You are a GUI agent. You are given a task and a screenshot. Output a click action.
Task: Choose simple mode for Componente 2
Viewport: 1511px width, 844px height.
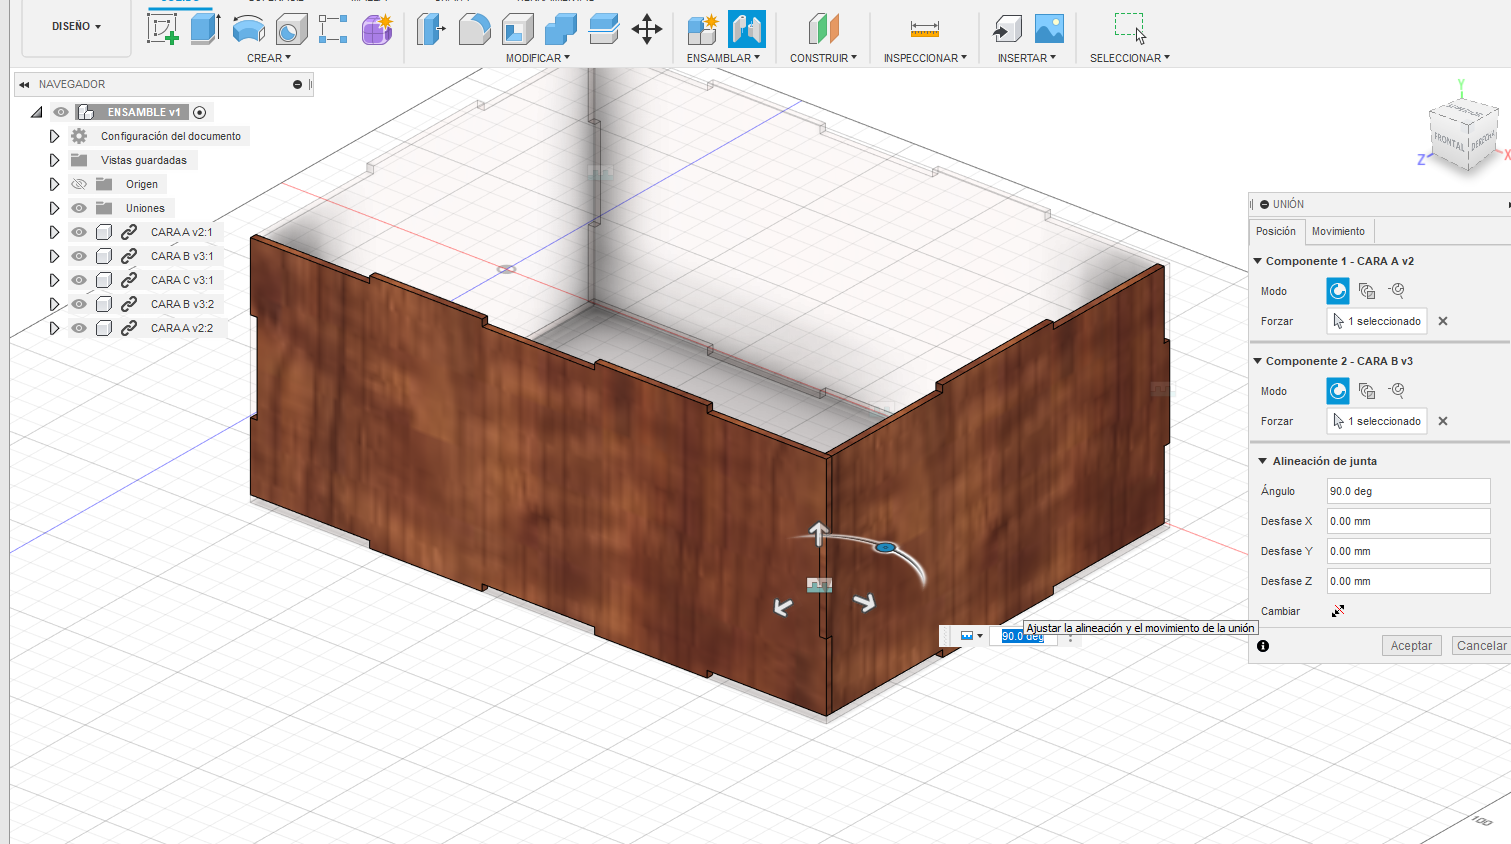1338,391
